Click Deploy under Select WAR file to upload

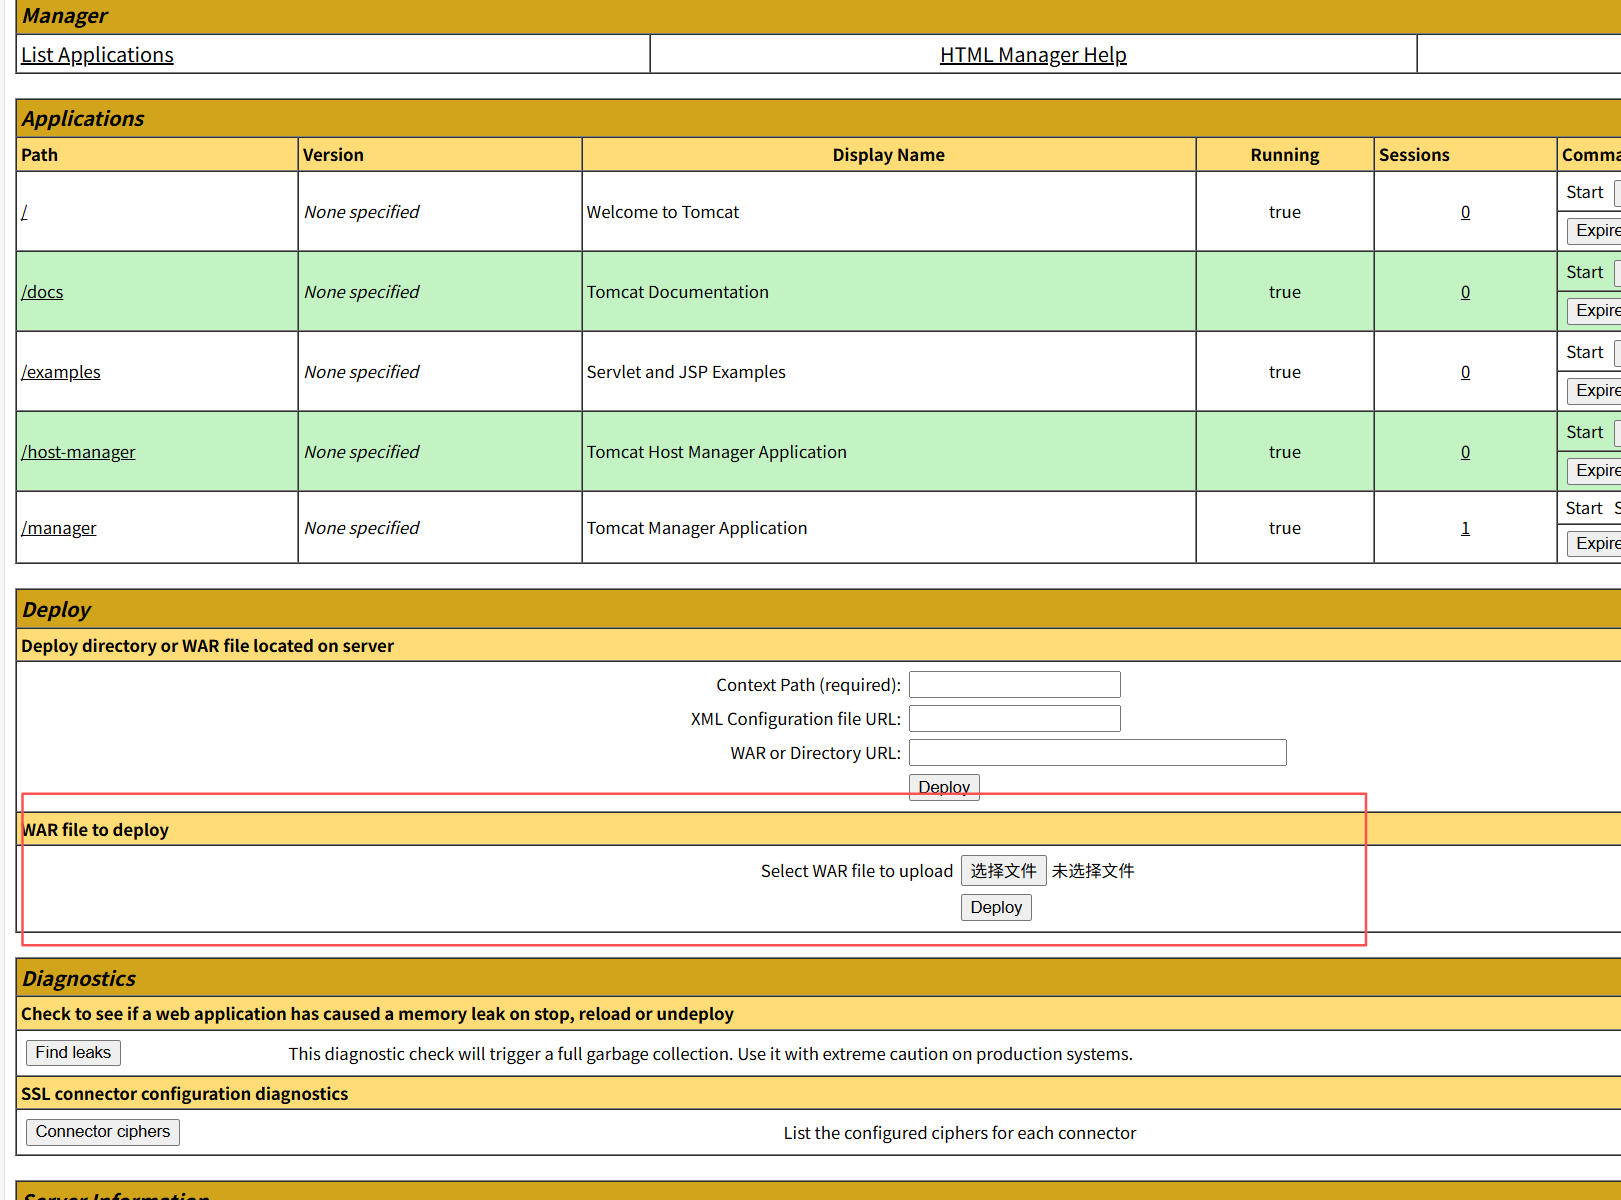tap(996, 907)
